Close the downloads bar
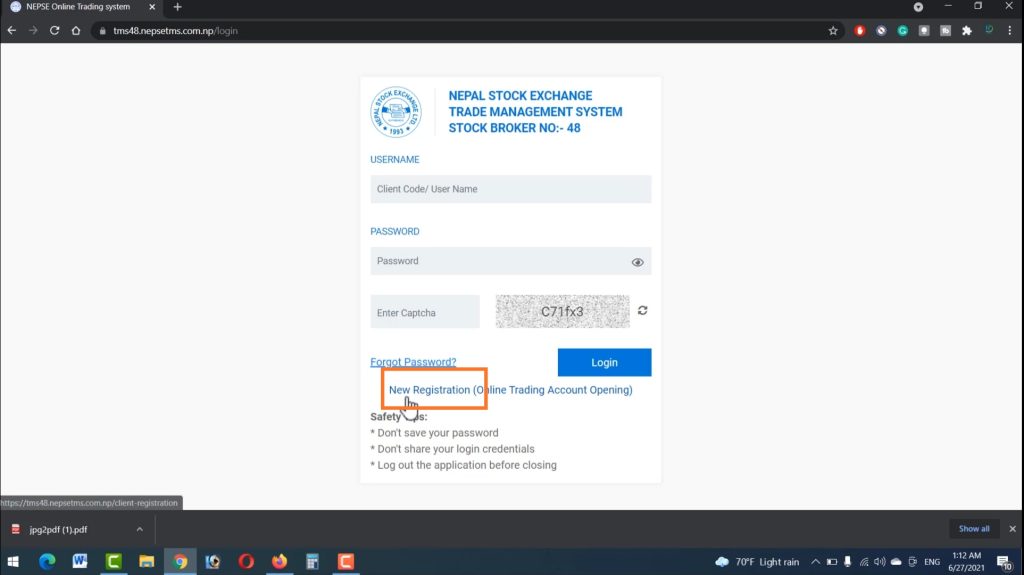The width and height of the screenshot is (1024, 575). pyautogui.click(x=1012, y=529)
